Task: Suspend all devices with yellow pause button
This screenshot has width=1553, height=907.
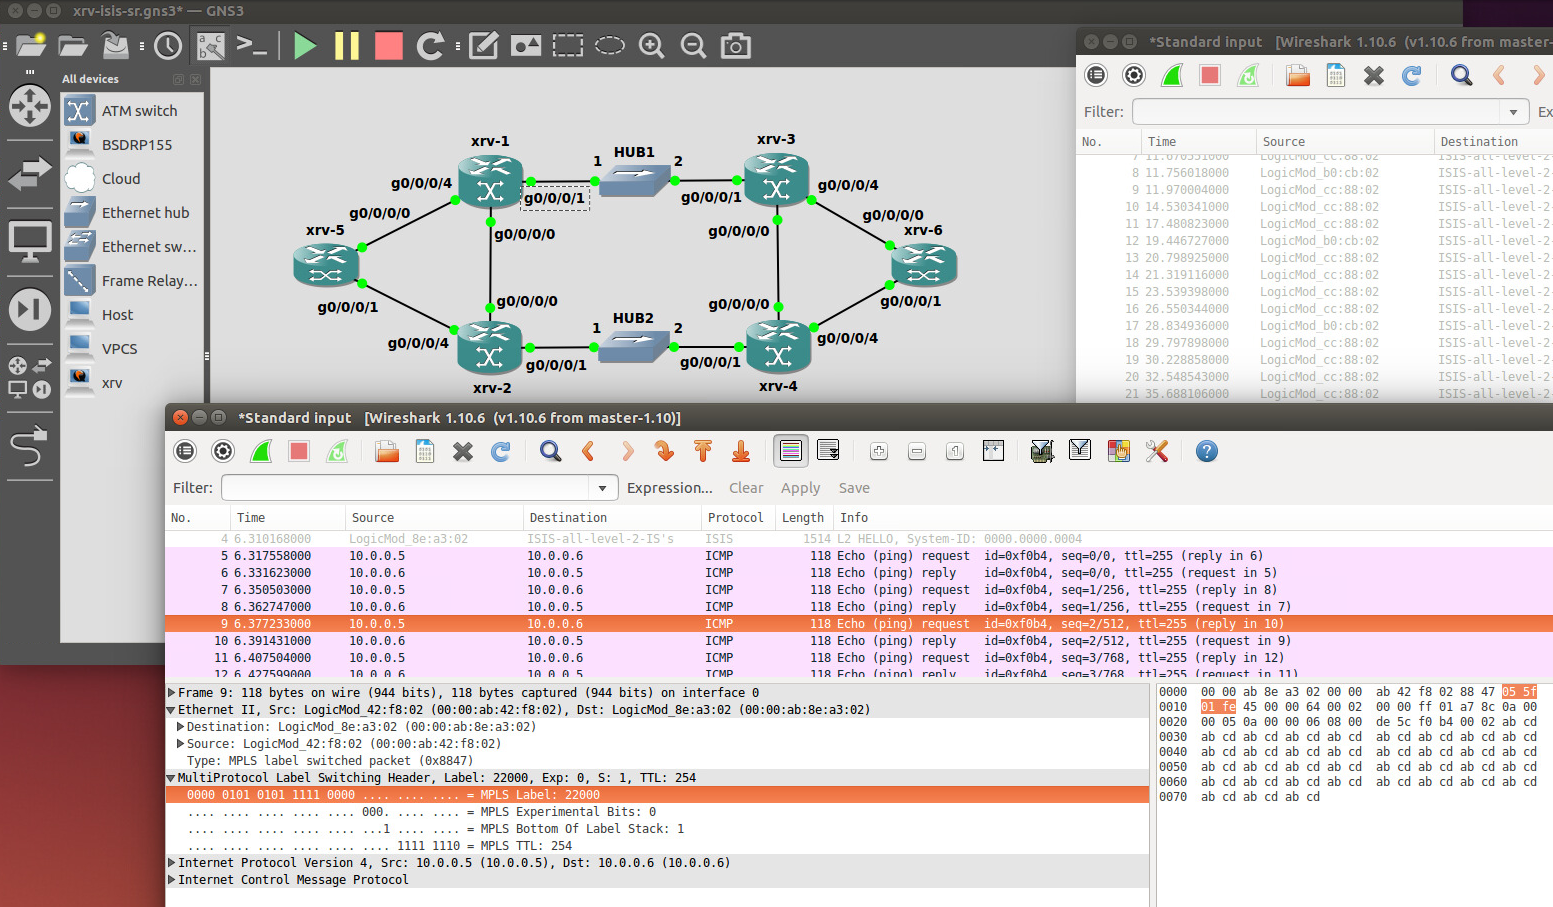Action: click(x=347, y=46)
